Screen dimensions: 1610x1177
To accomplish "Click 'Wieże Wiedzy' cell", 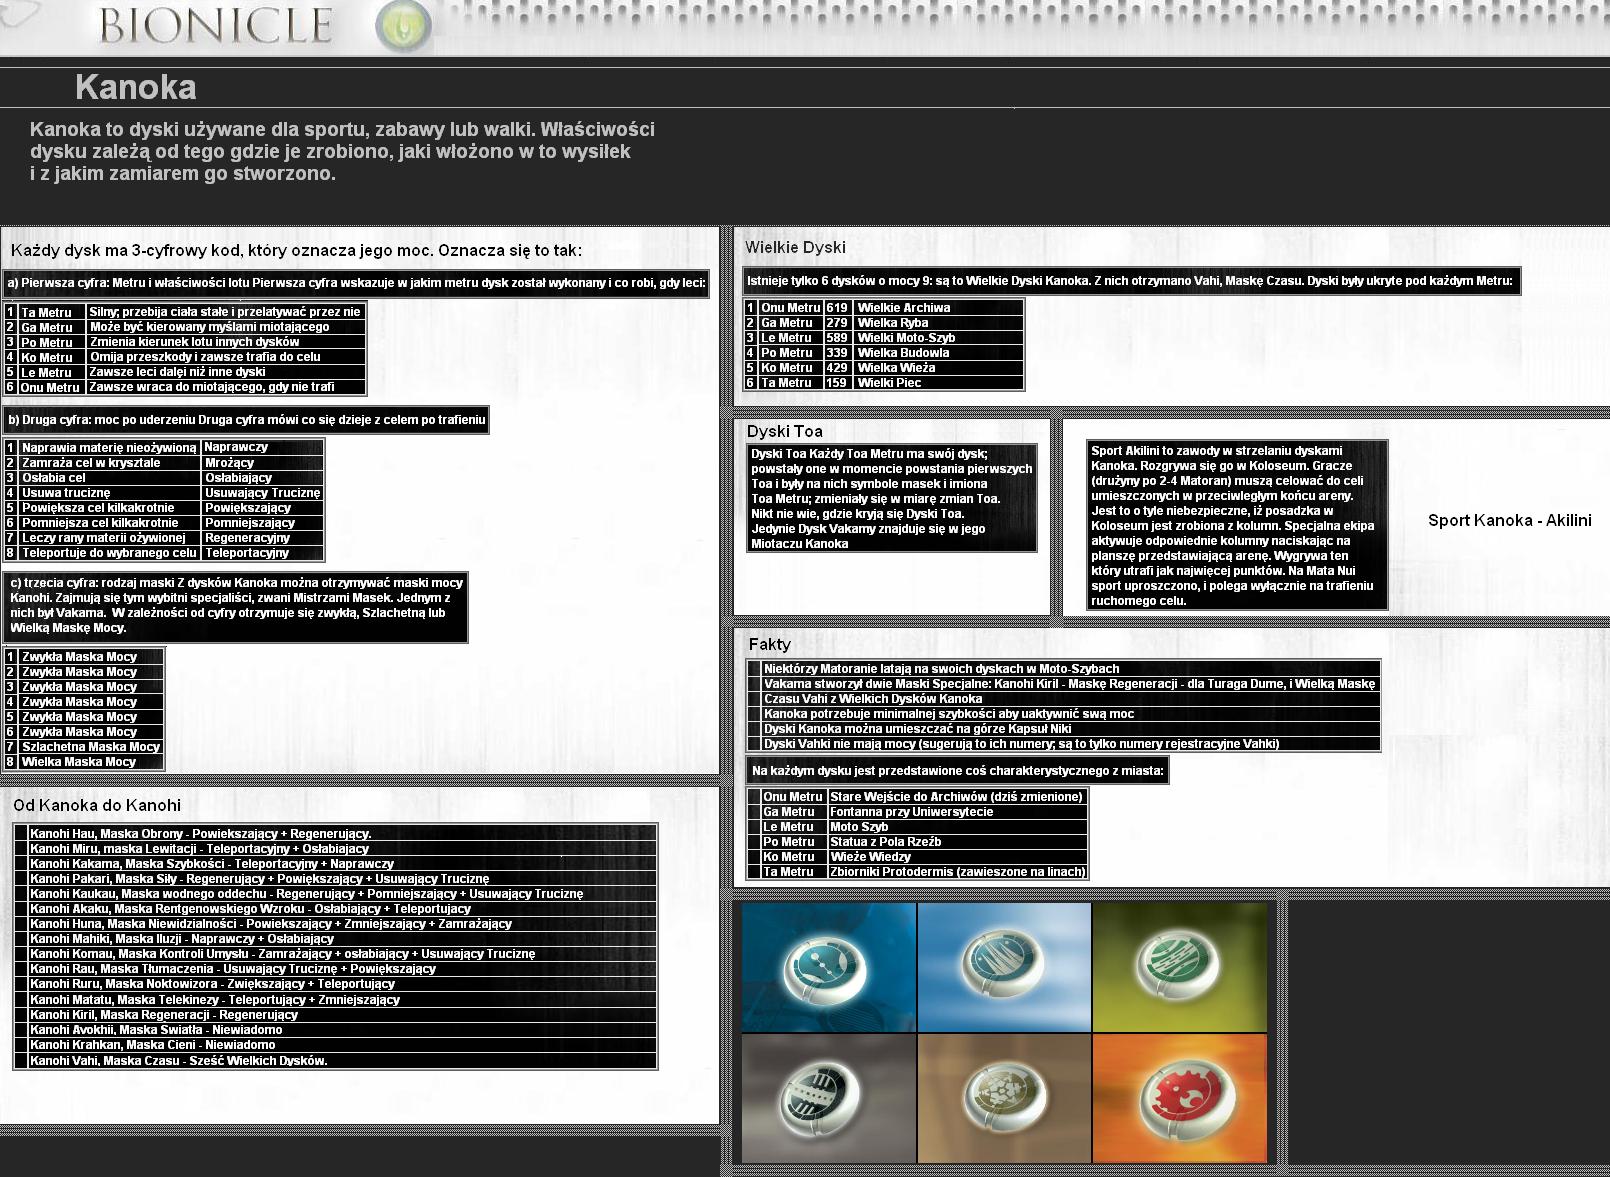I will point(957,857).
